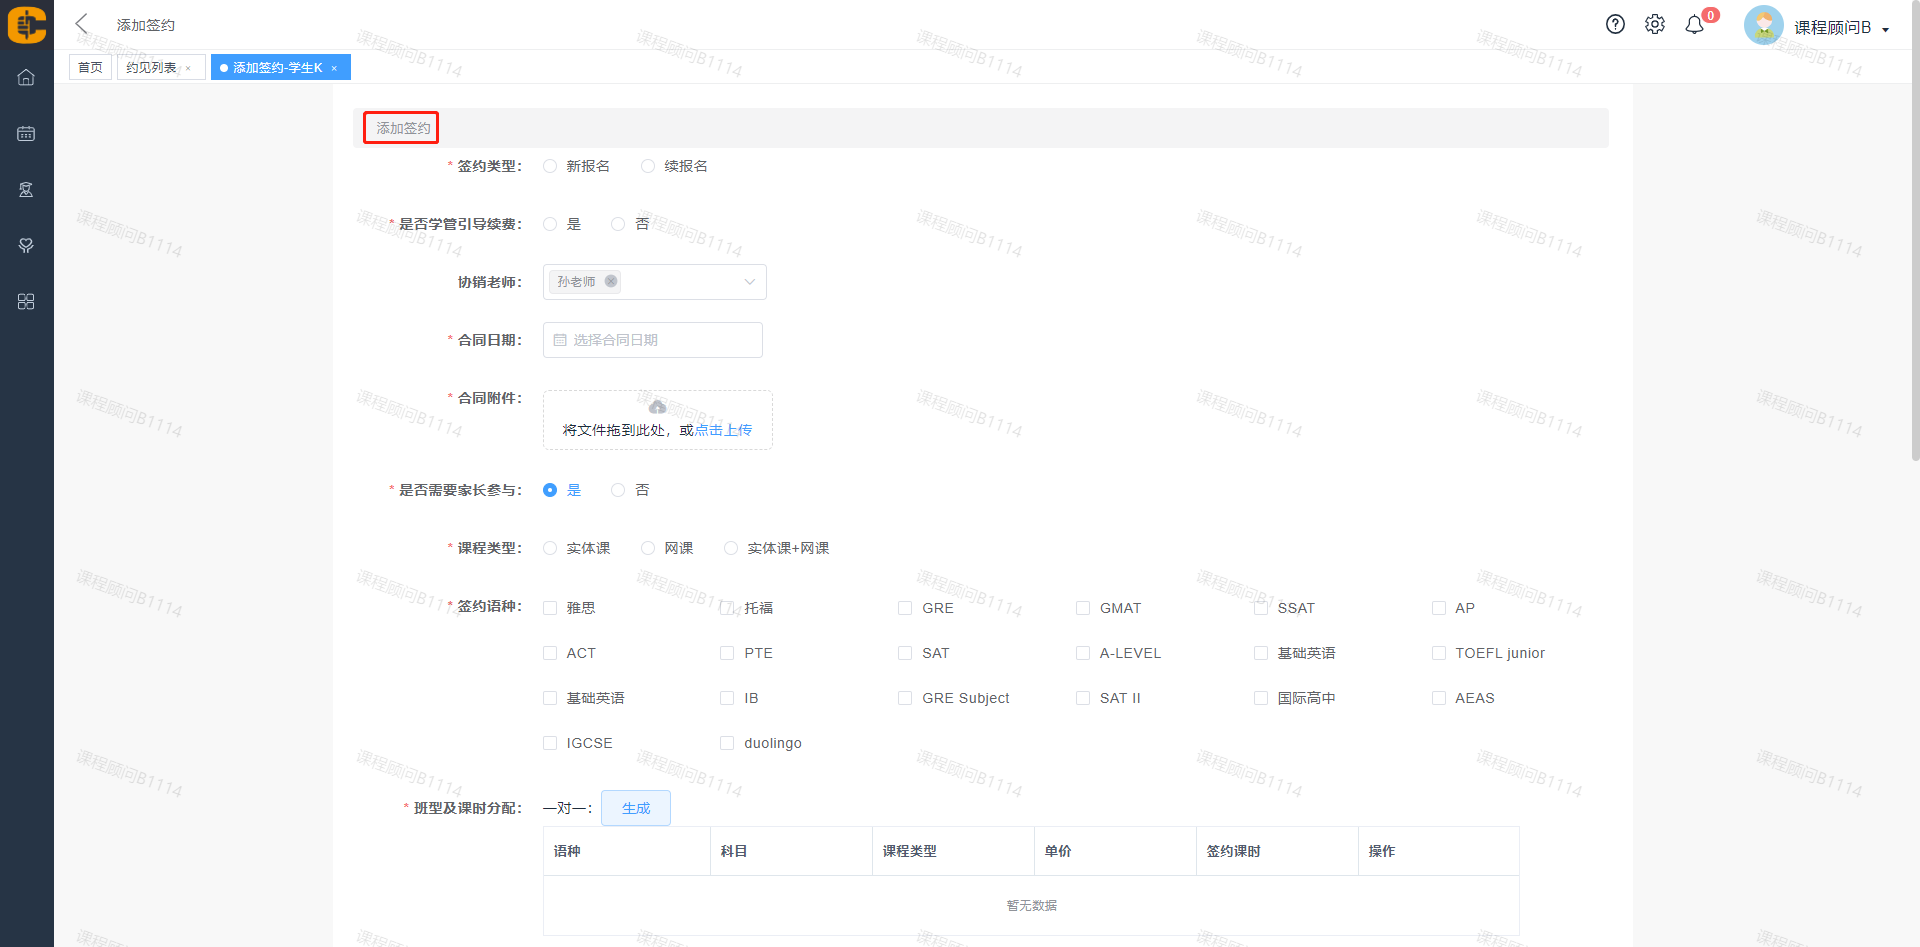Click the home icon in left sidebar
The height and width of the screenshot is (947, 1920).
(26, 77)
